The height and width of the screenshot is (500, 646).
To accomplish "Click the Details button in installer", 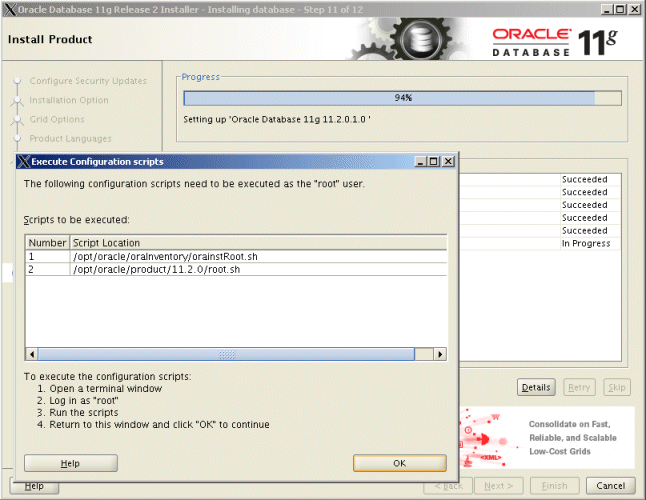I will pos(536,387).
